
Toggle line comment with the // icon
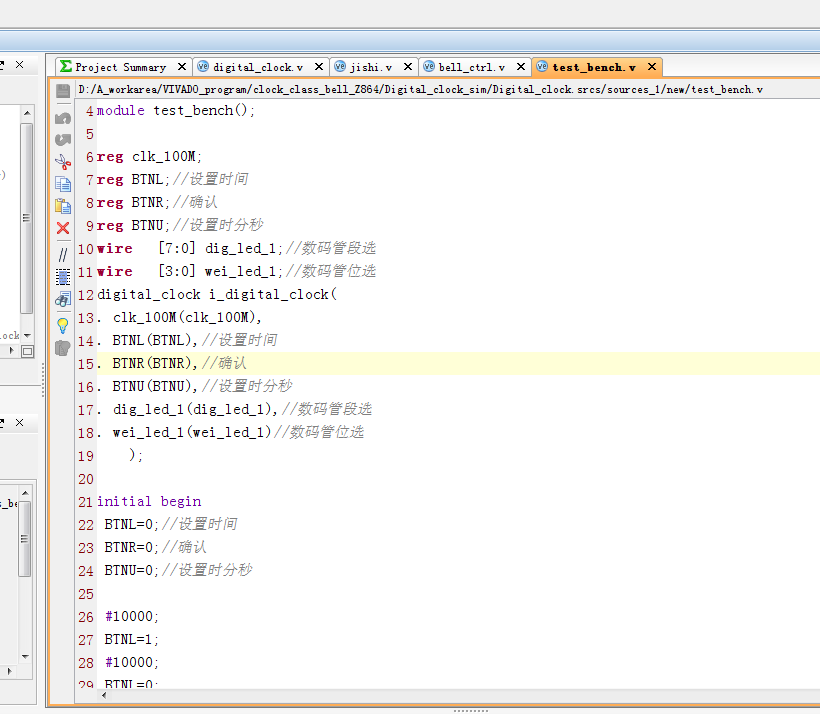pos(63,254)
